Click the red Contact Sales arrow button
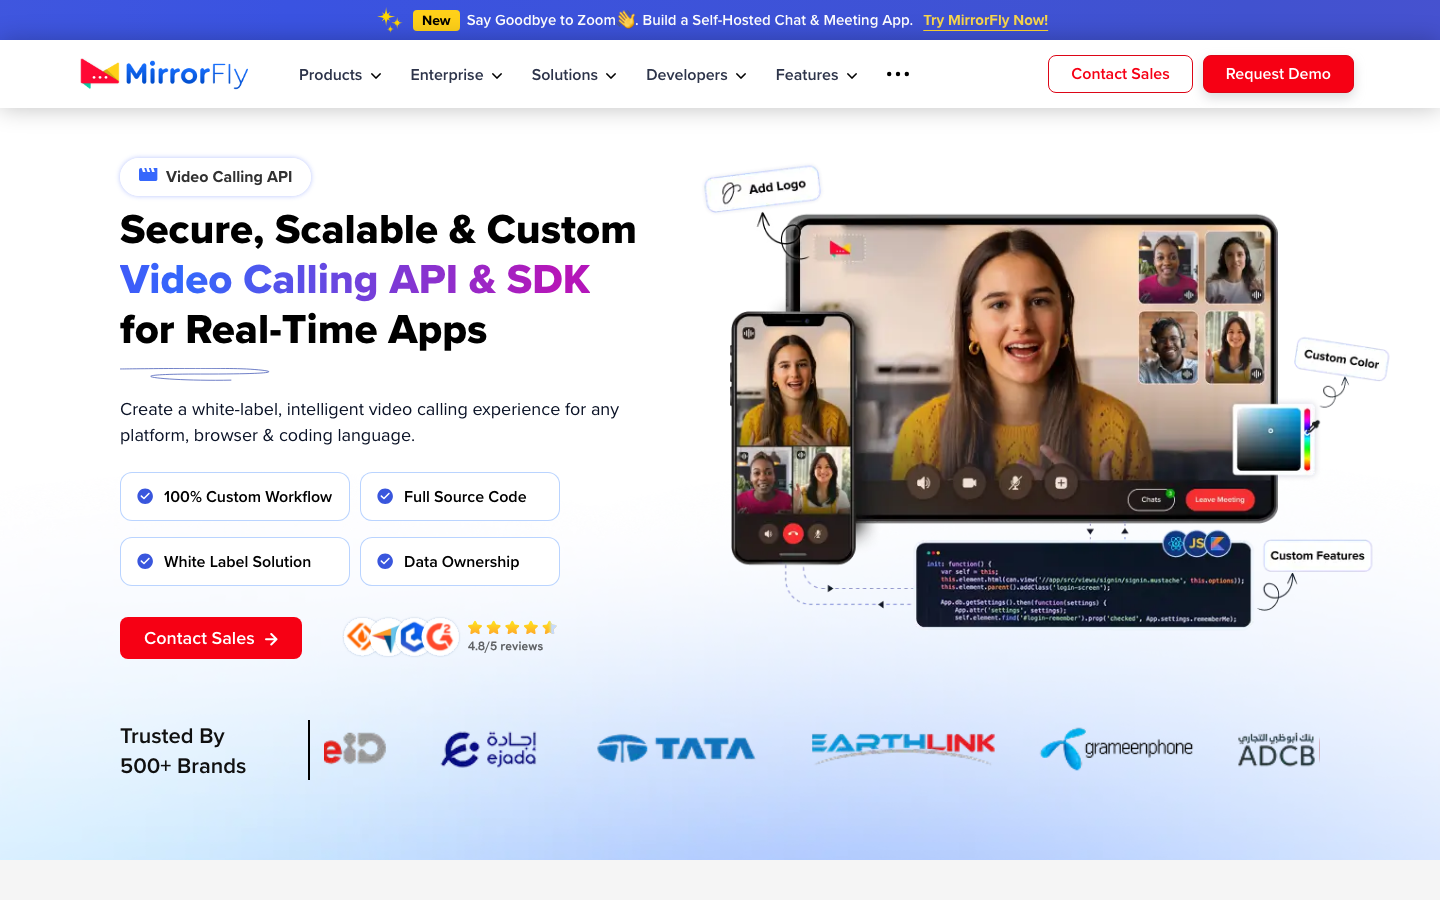This screenshot has width=1440, height=900. coord(211,638)
